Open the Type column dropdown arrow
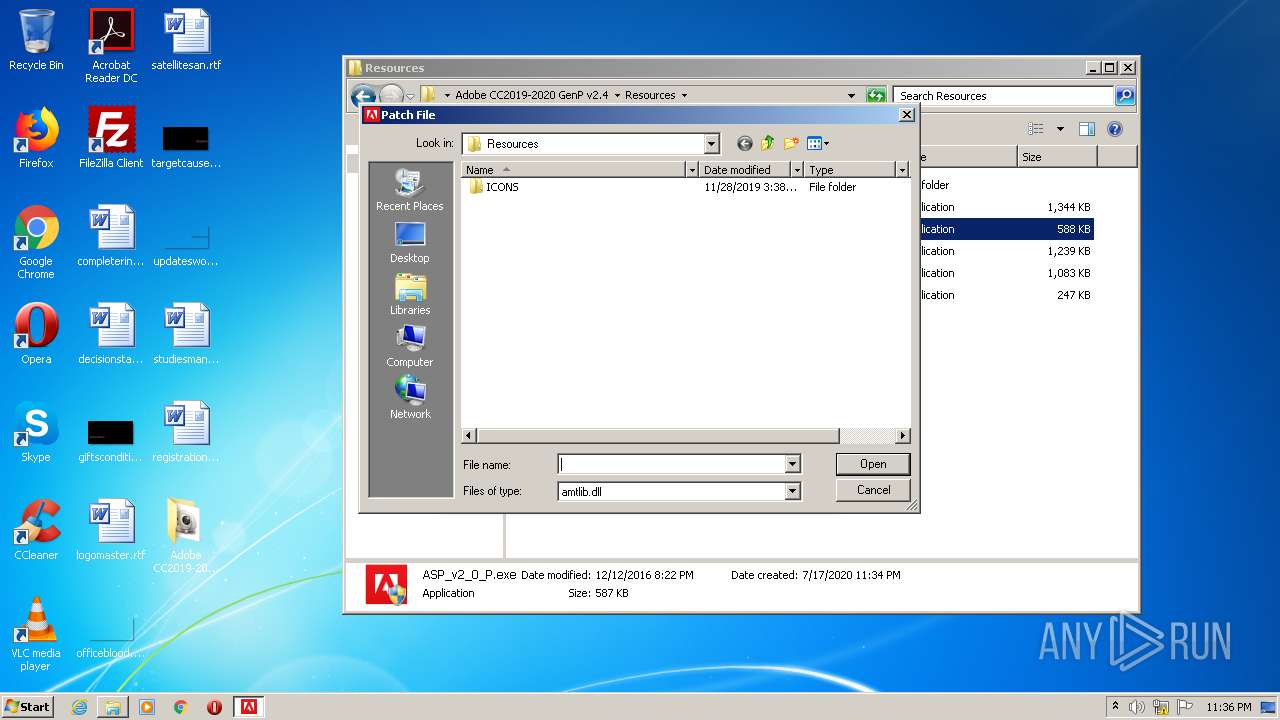This screenshot has width=1280, height=720. click(901, 170)
